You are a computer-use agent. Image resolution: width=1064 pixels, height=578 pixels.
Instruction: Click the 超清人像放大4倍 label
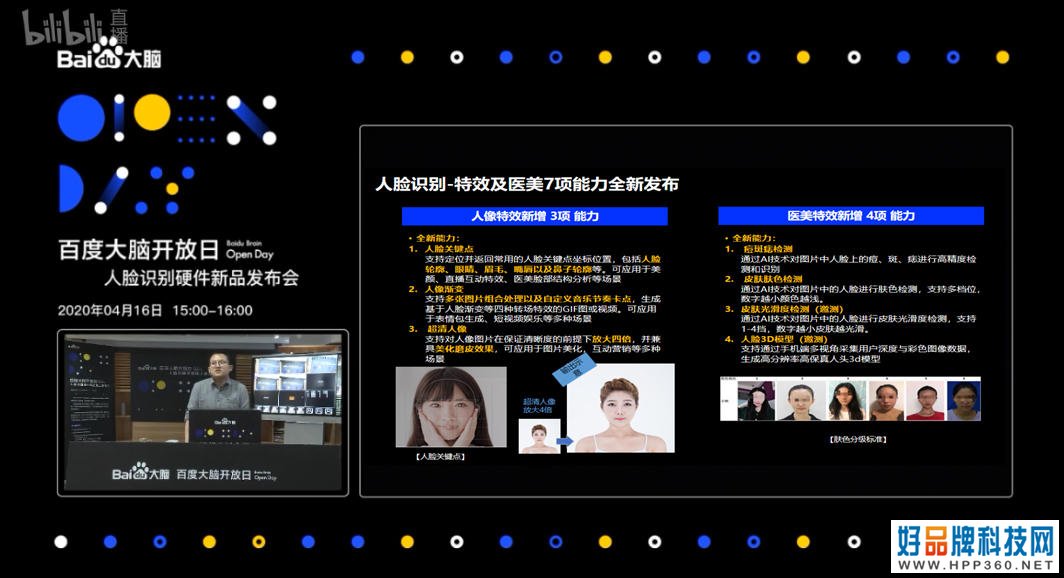point(538,406)
